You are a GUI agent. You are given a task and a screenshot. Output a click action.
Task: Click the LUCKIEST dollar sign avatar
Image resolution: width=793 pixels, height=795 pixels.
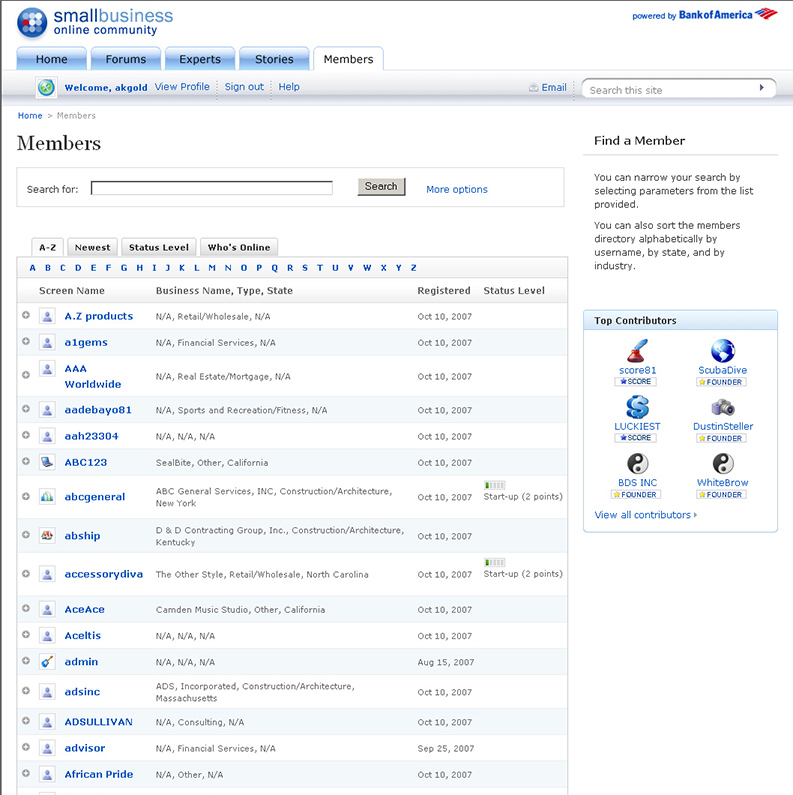click(x=636, y=407)
